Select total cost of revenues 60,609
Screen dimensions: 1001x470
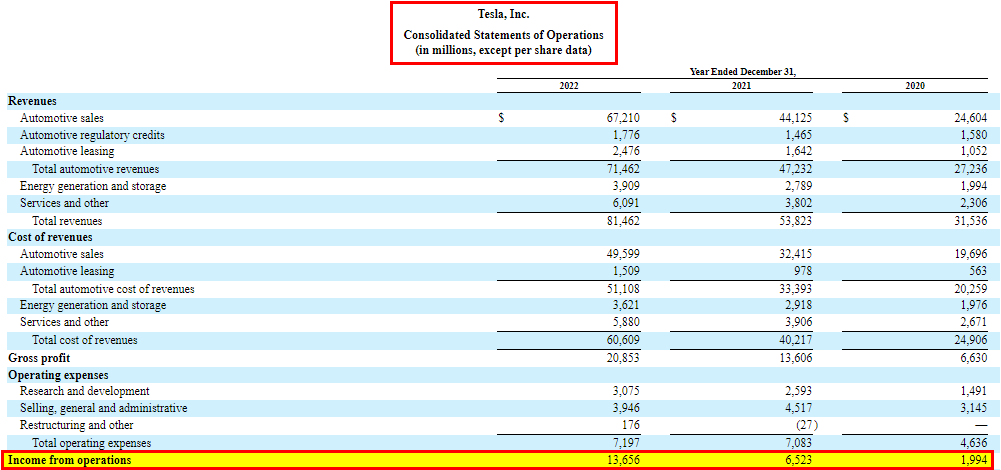click(x=622, y=340)
